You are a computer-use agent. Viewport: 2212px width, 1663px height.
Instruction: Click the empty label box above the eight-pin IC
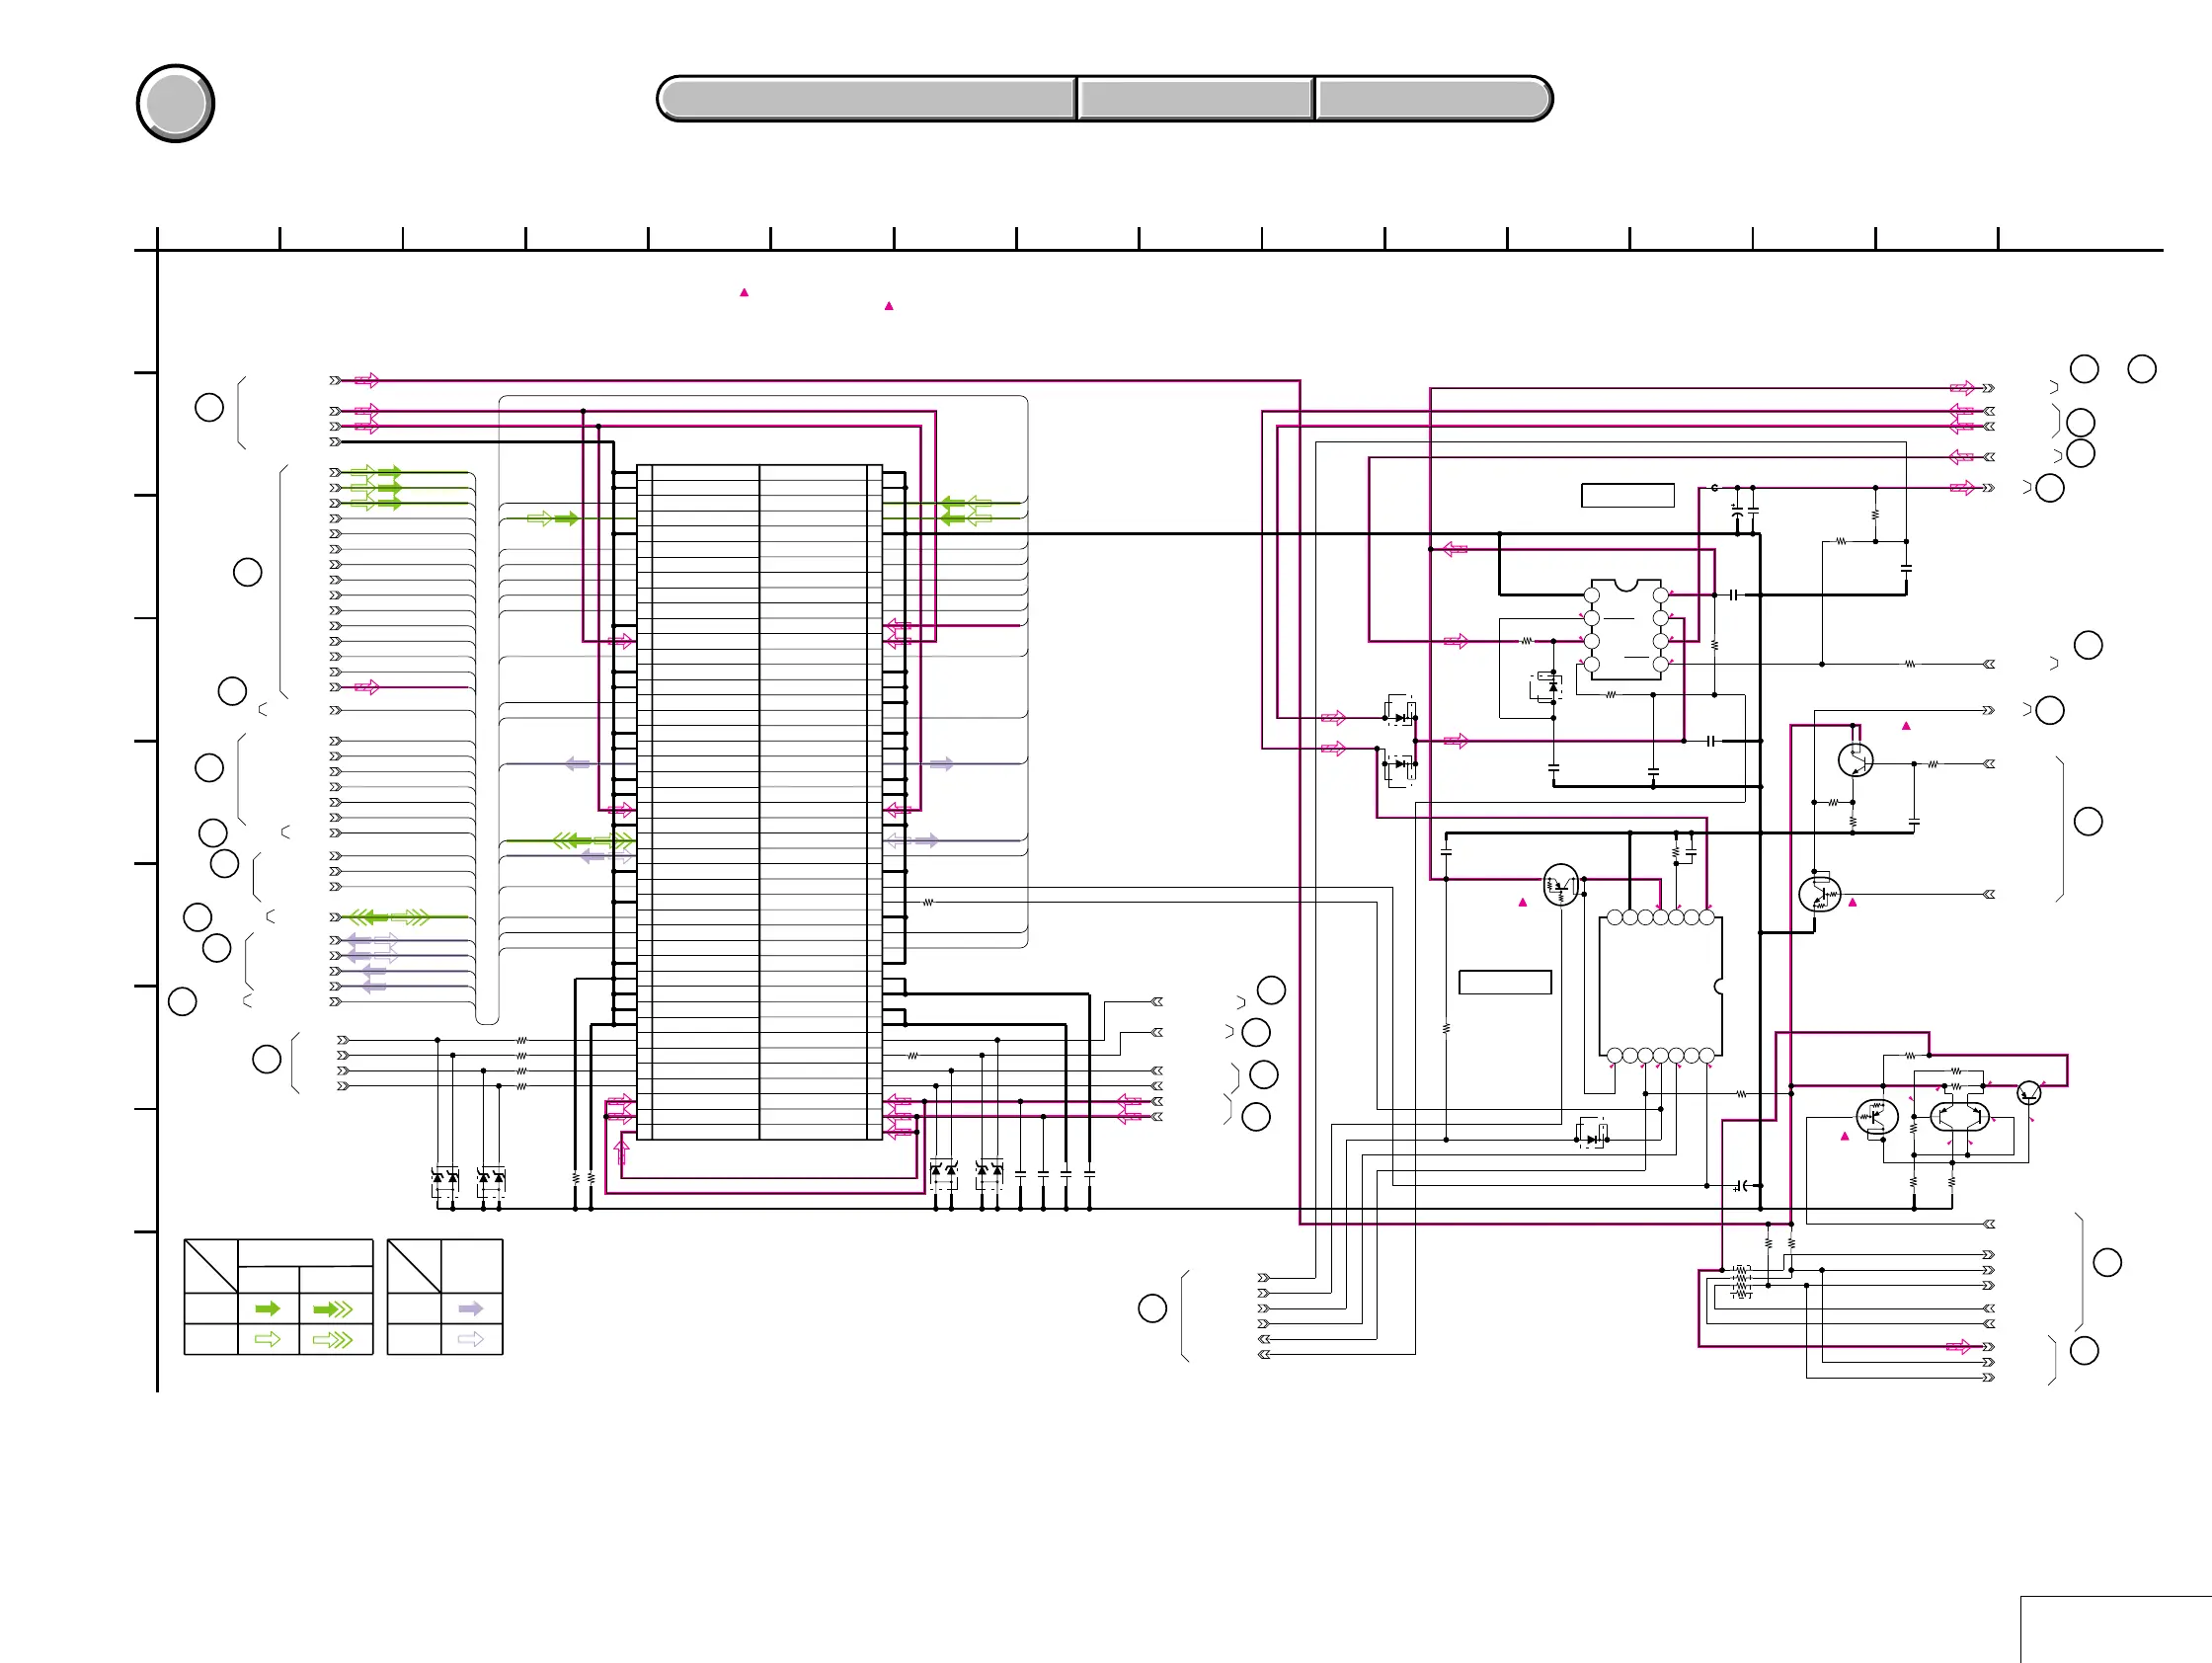(1627, 495)
